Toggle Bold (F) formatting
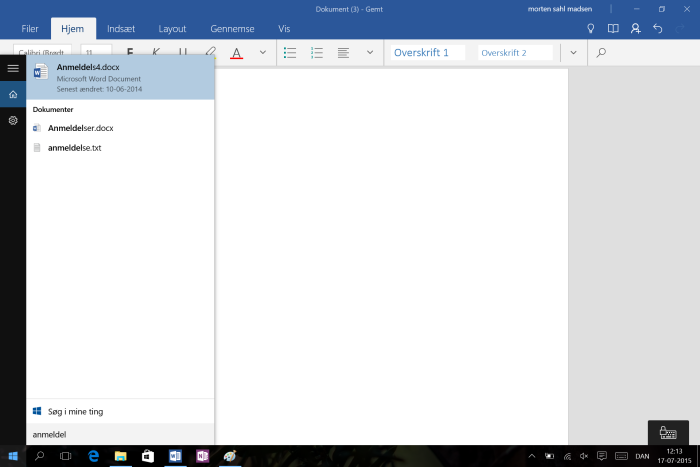This screenshot has height=467, width=700. 130,52
